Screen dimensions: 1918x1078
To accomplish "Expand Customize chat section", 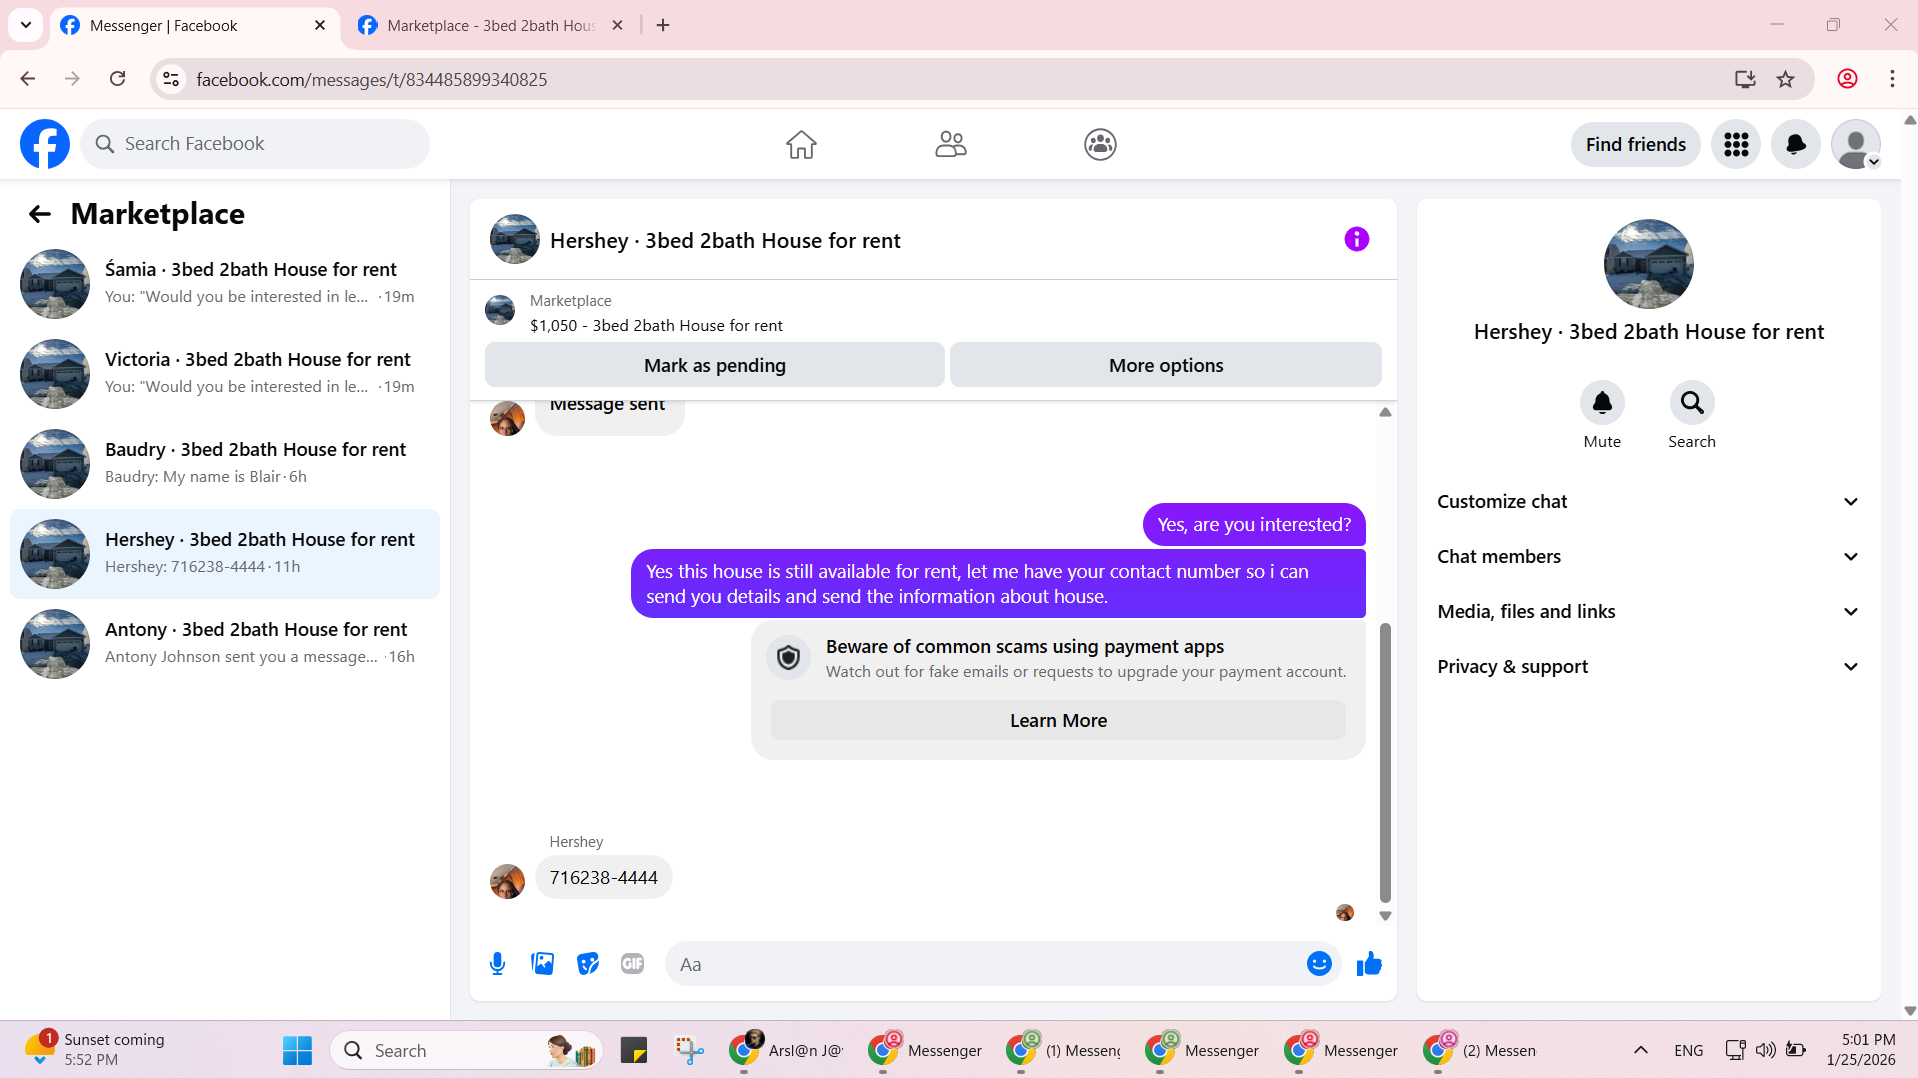I will pos(1648,502).
